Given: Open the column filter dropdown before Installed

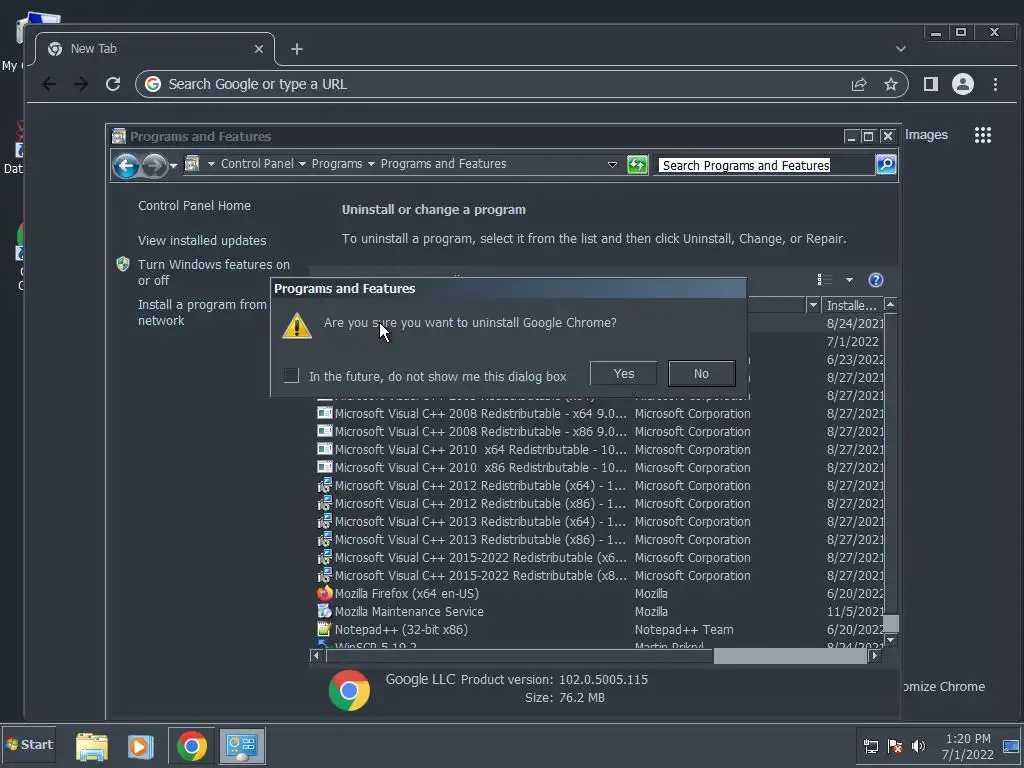Looking at the screenshot, I should pos(813,305).
